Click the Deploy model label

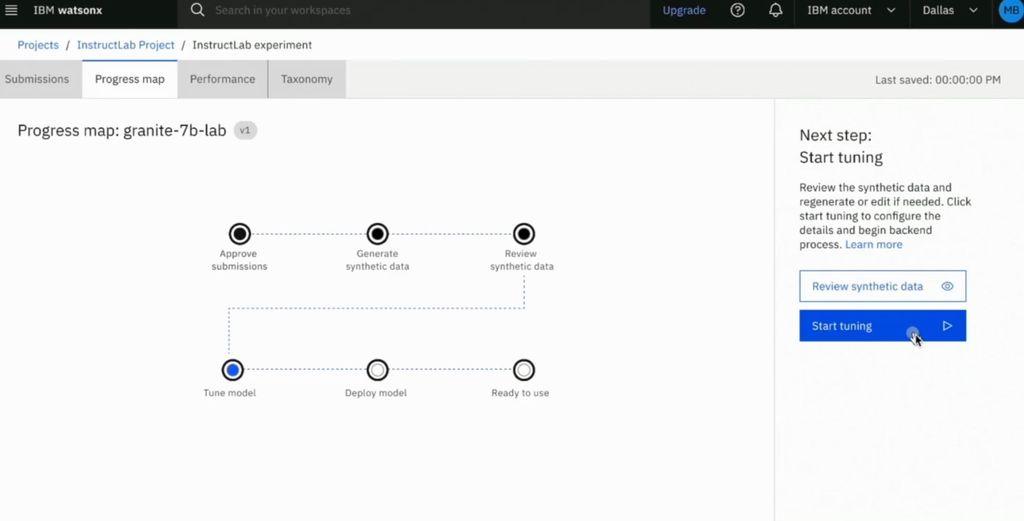(x=376, y=393)
